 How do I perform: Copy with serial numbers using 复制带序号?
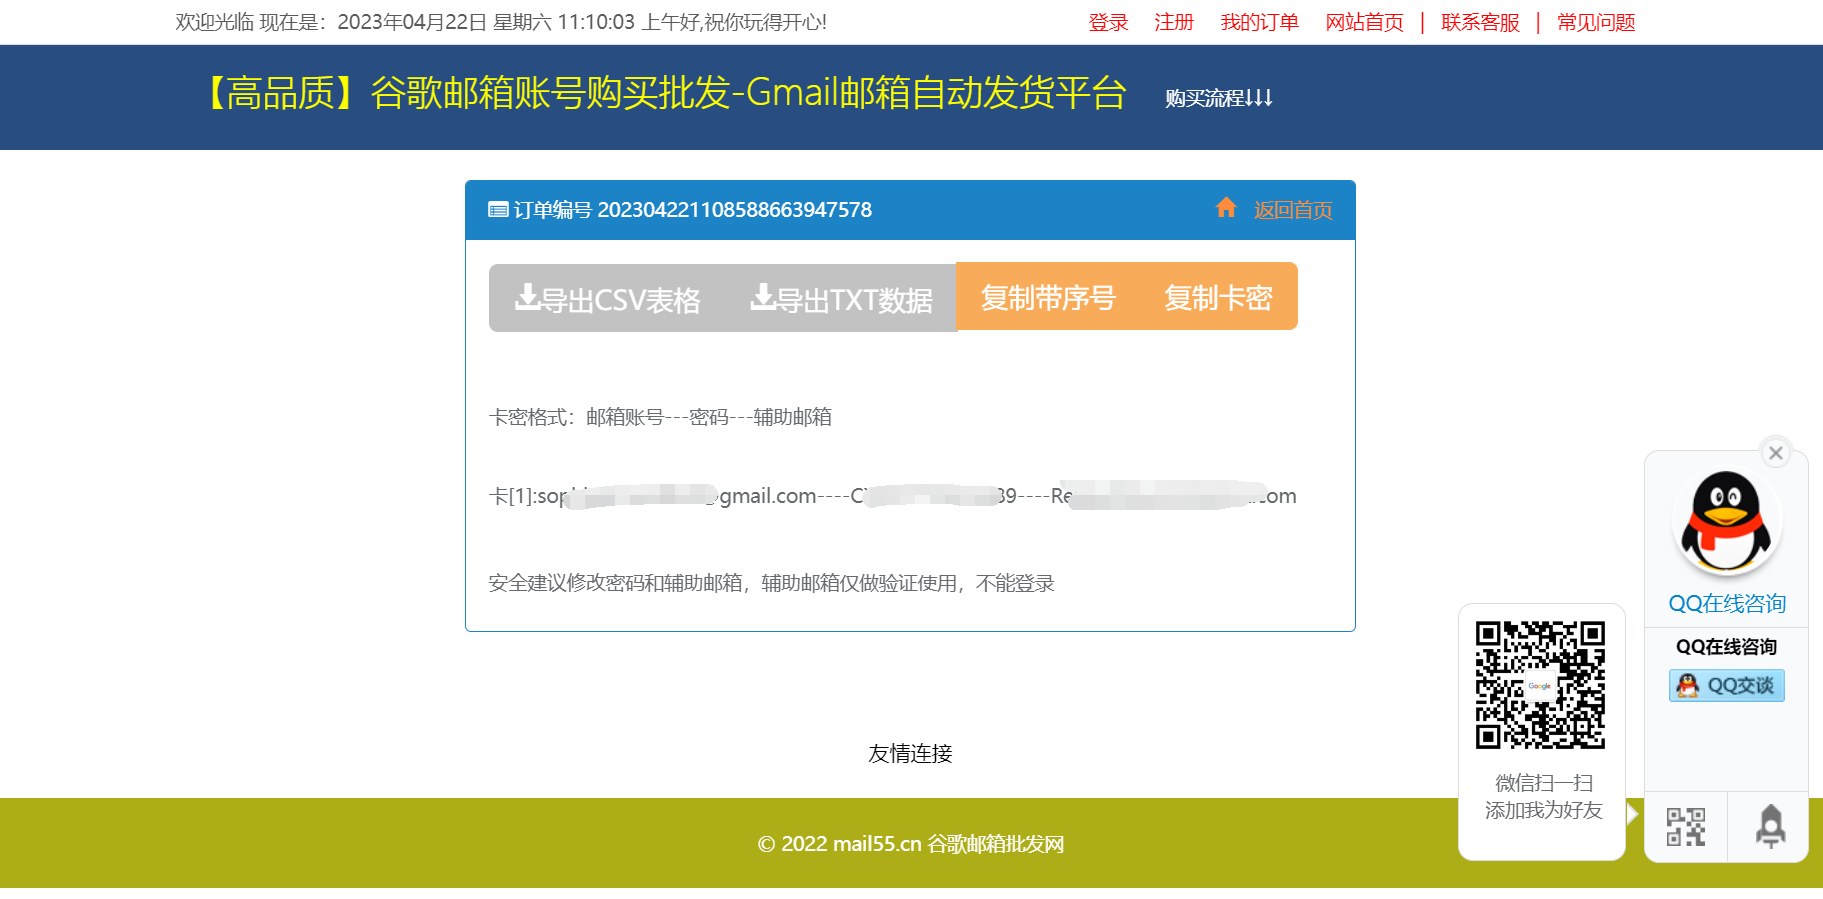click(x=1048, y=297)
